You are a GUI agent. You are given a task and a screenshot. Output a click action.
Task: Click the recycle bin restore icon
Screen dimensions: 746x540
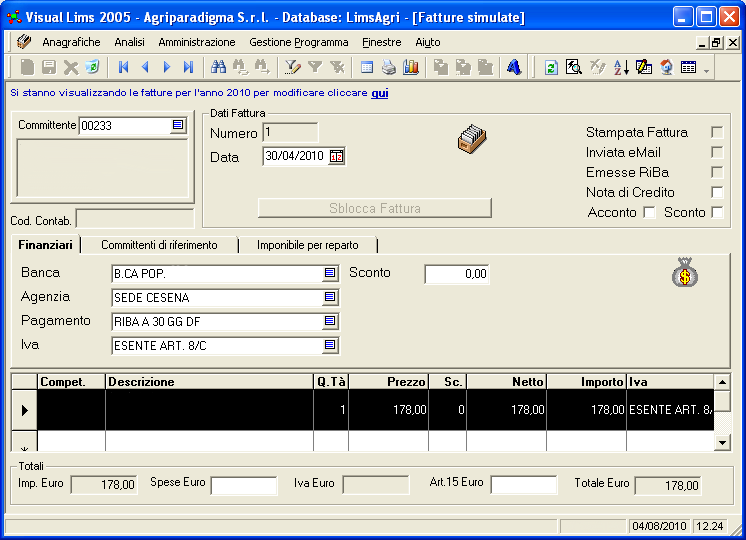click(x=93, y=67)
